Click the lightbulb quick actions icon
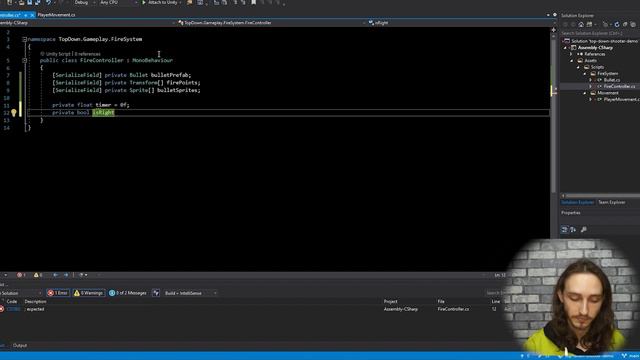The width and height of the screenshot is (640, 360). click(13, 113)
